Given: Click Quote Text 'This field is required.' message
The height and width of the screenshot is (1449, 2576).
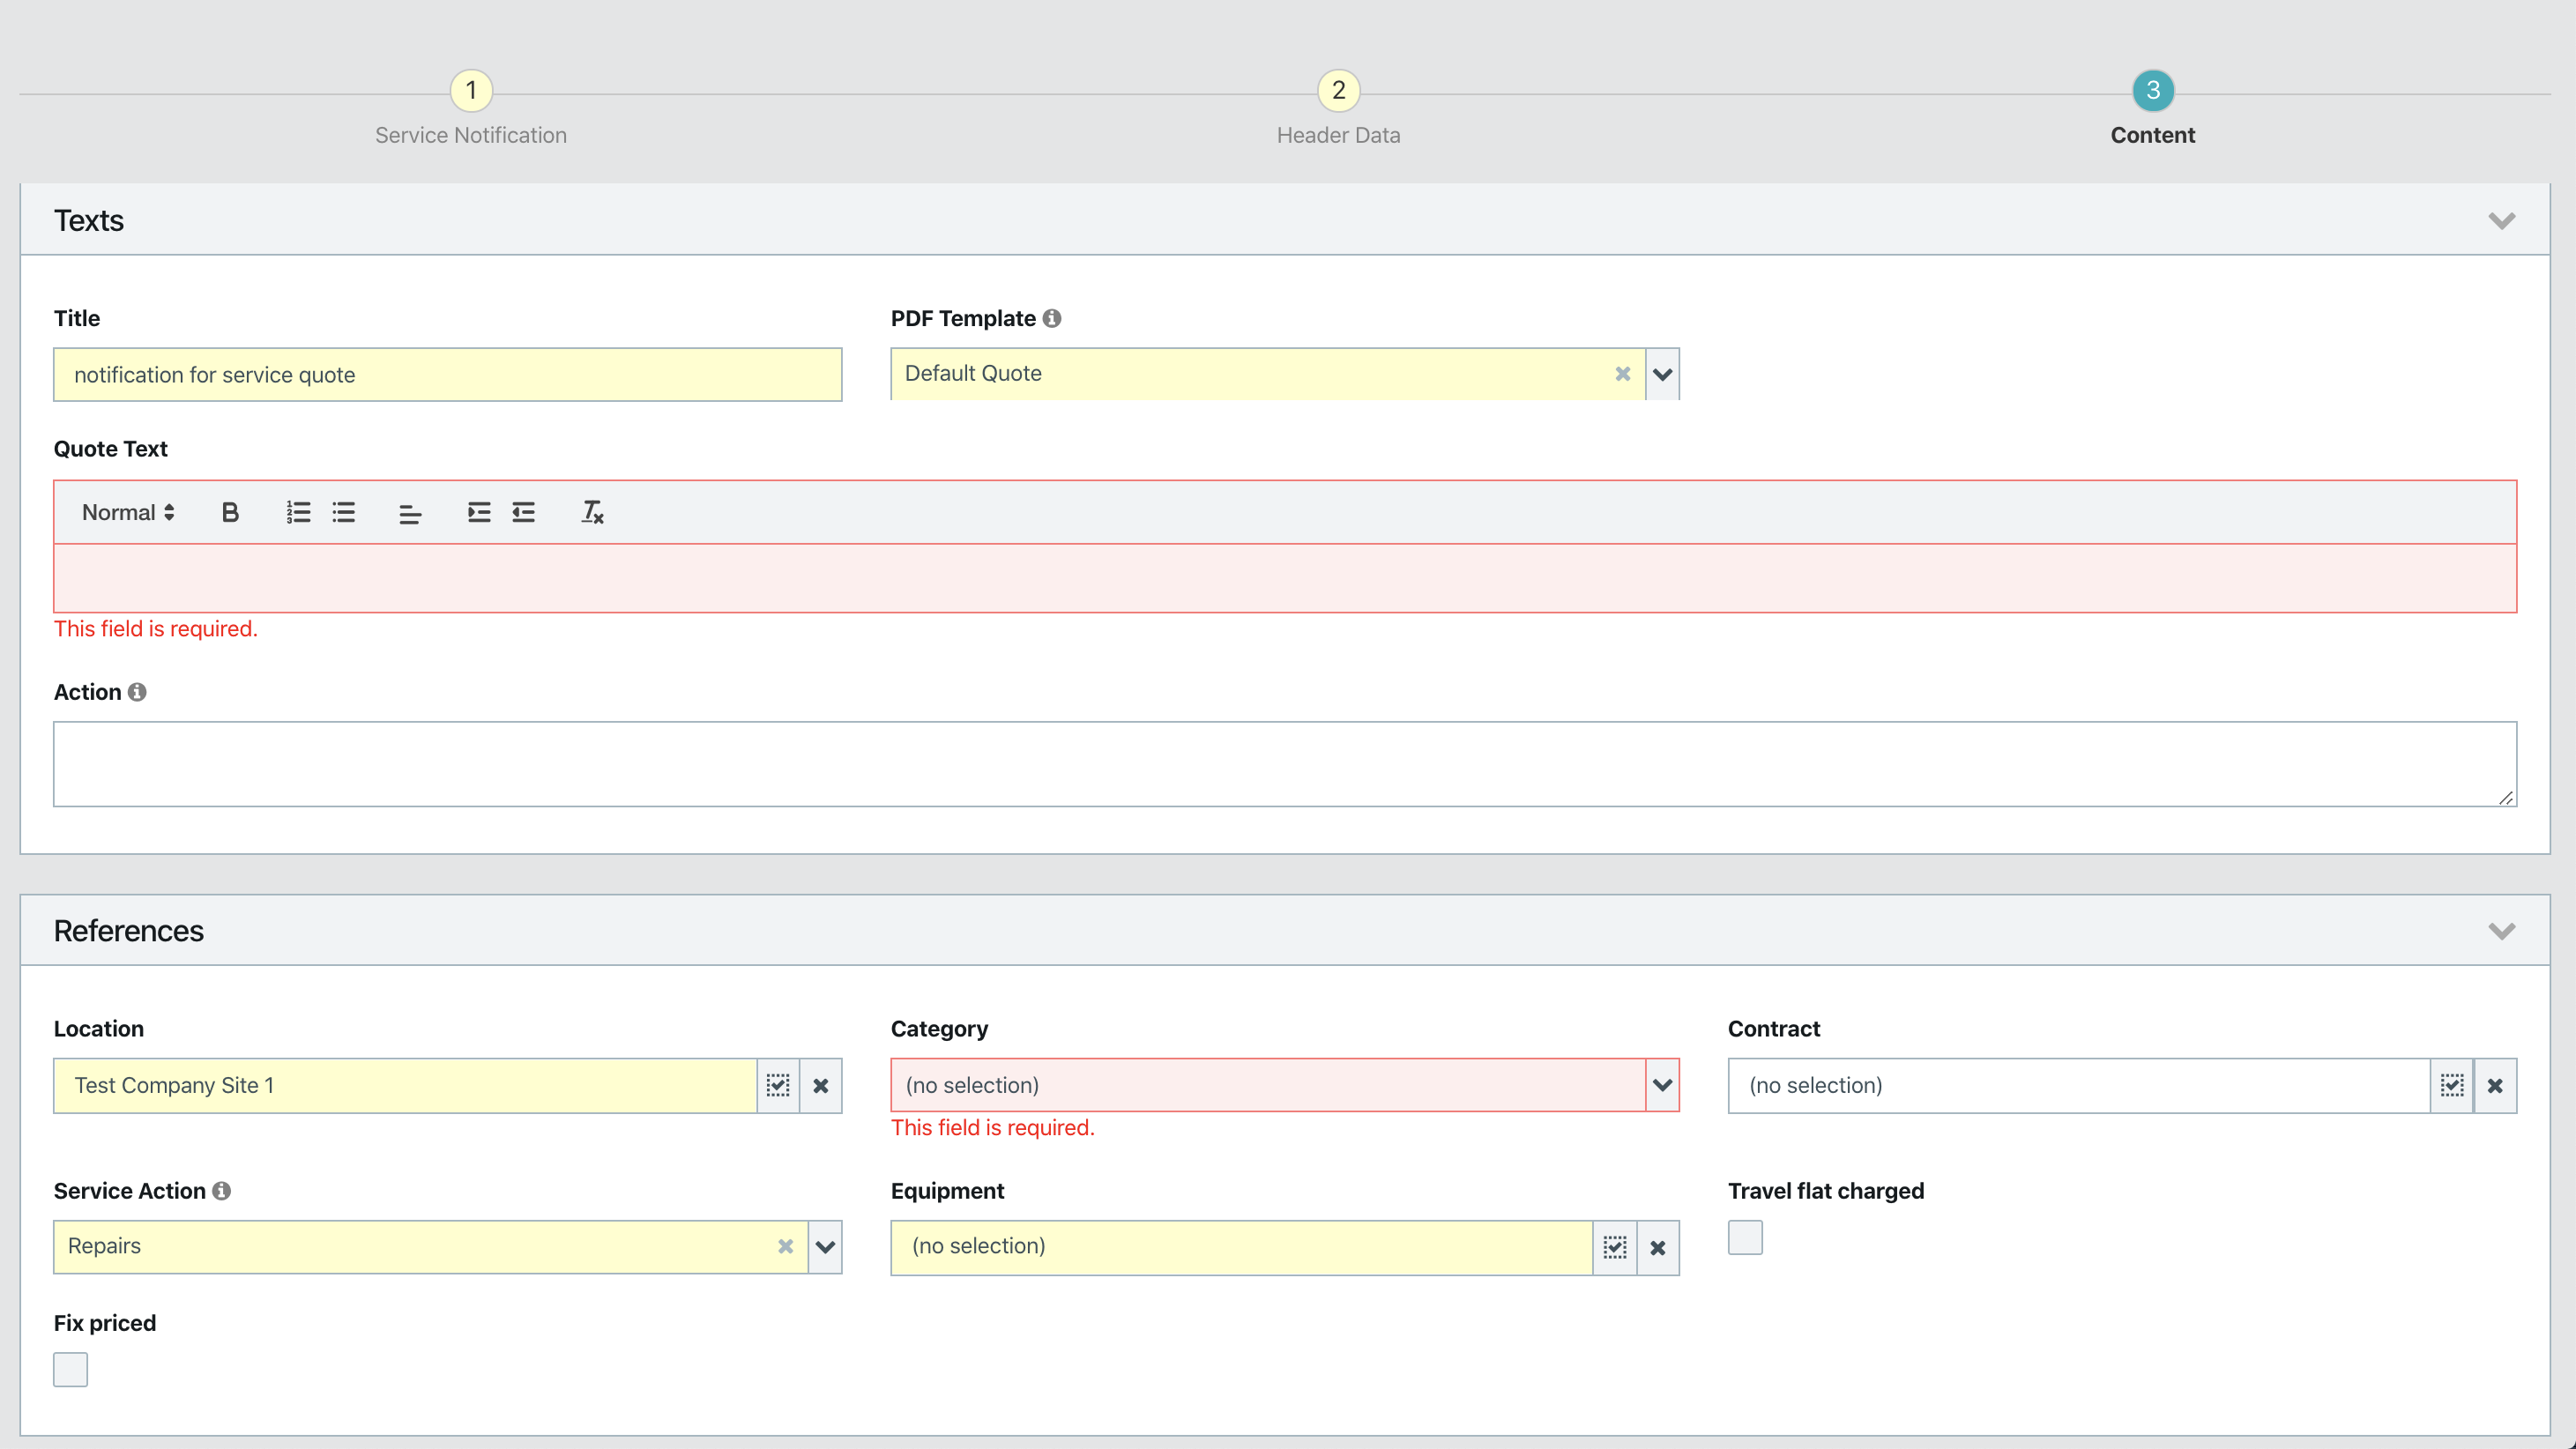Looking at the screenshot, I should tap(156, 629).
